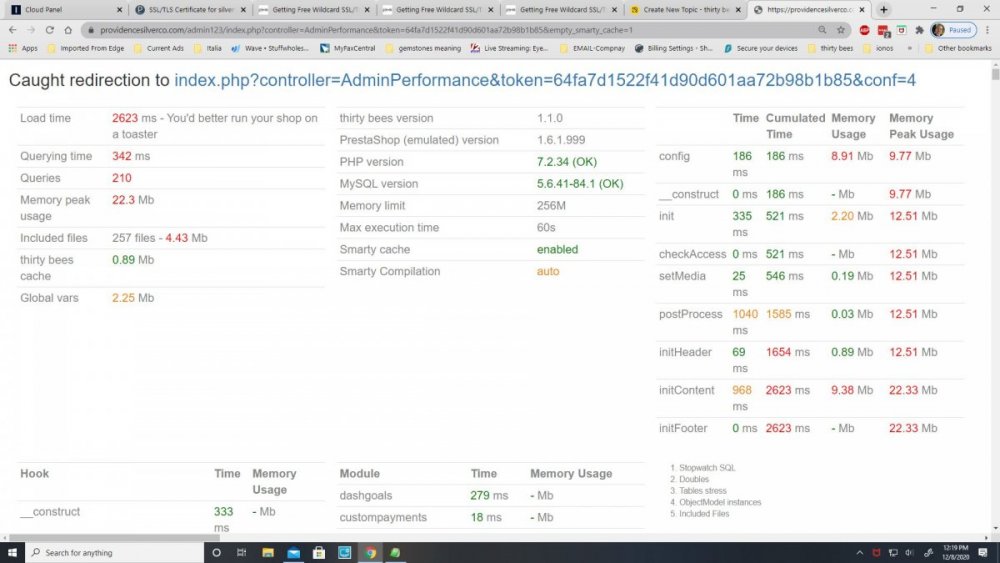This screenshot has height=563, width=1000.
Task: Expand hidden bookmarks chevron
Action: 908,48
